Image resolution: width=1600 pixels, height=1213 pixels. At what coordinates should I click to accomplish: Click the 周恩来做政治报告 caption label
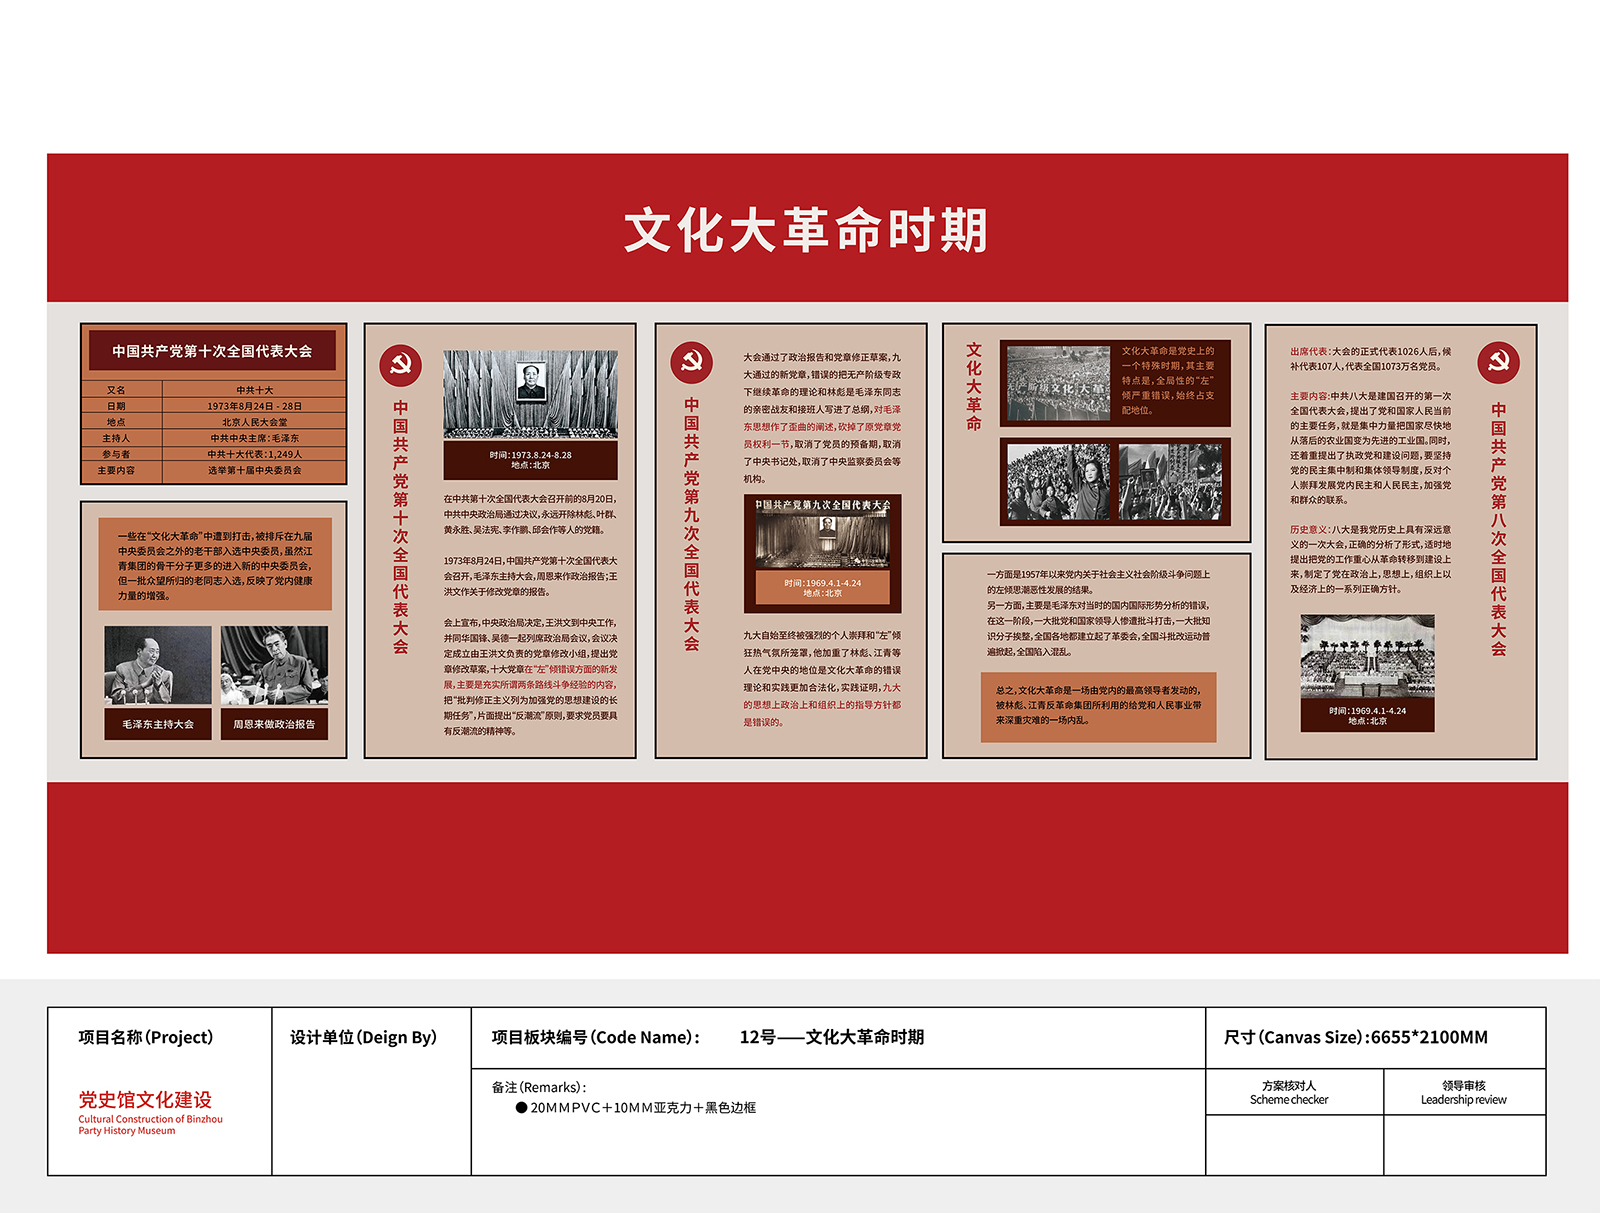[274, 724]
